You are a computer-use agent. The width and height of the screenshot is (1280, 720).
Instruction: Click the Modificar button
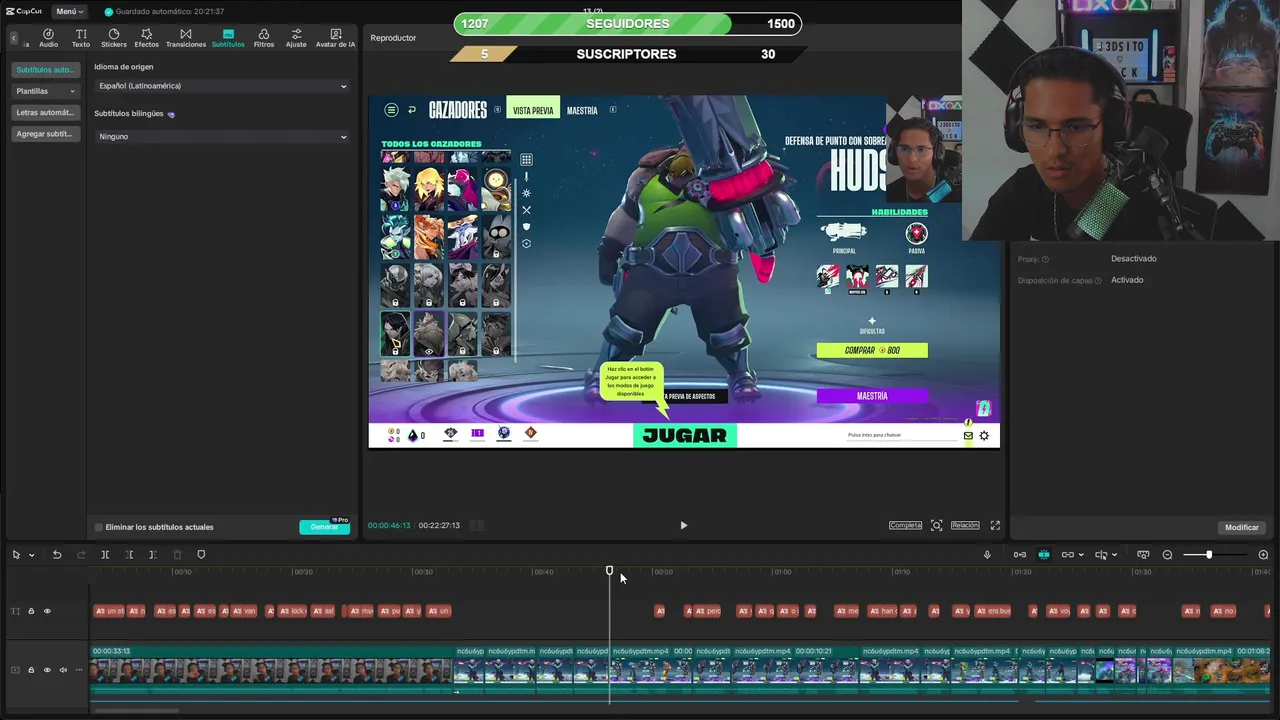click(1242, 527)
